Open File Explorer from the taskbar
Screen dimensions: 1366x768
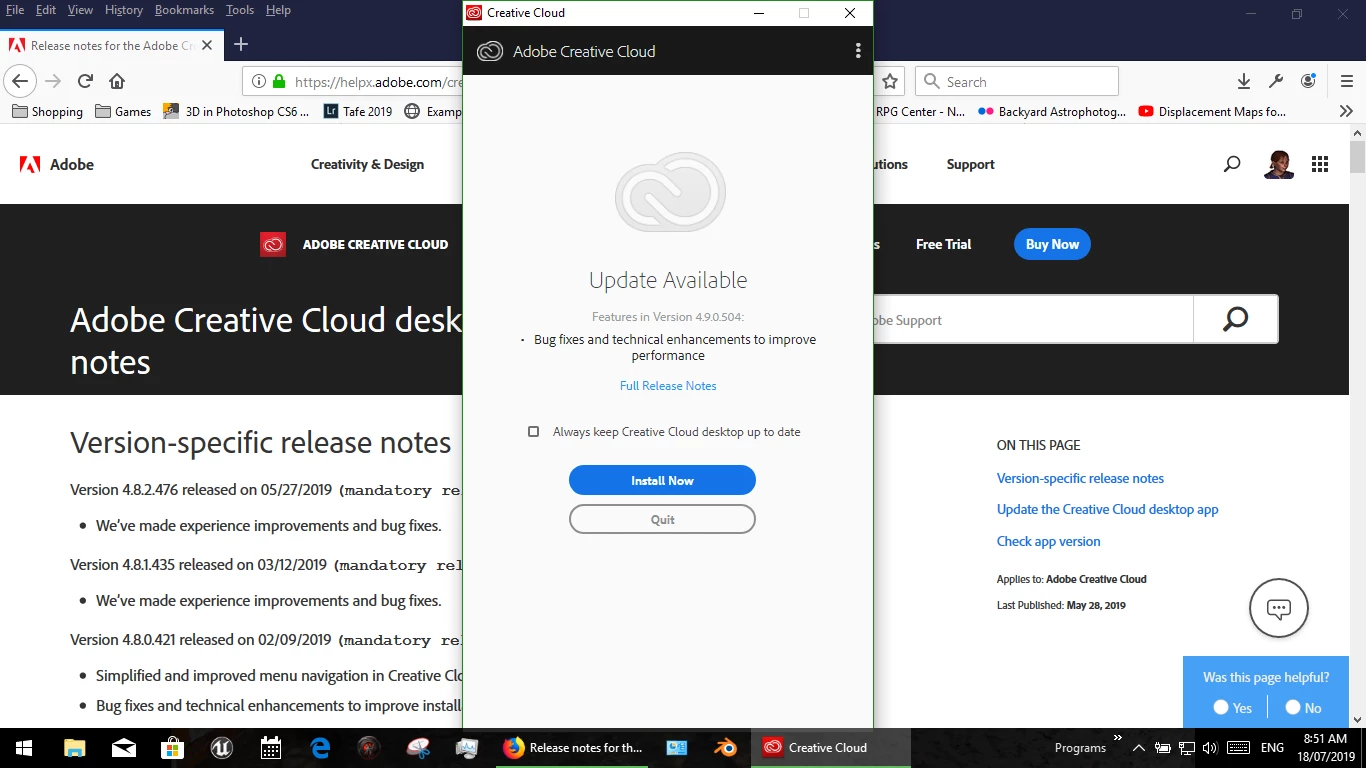[75, 747]
